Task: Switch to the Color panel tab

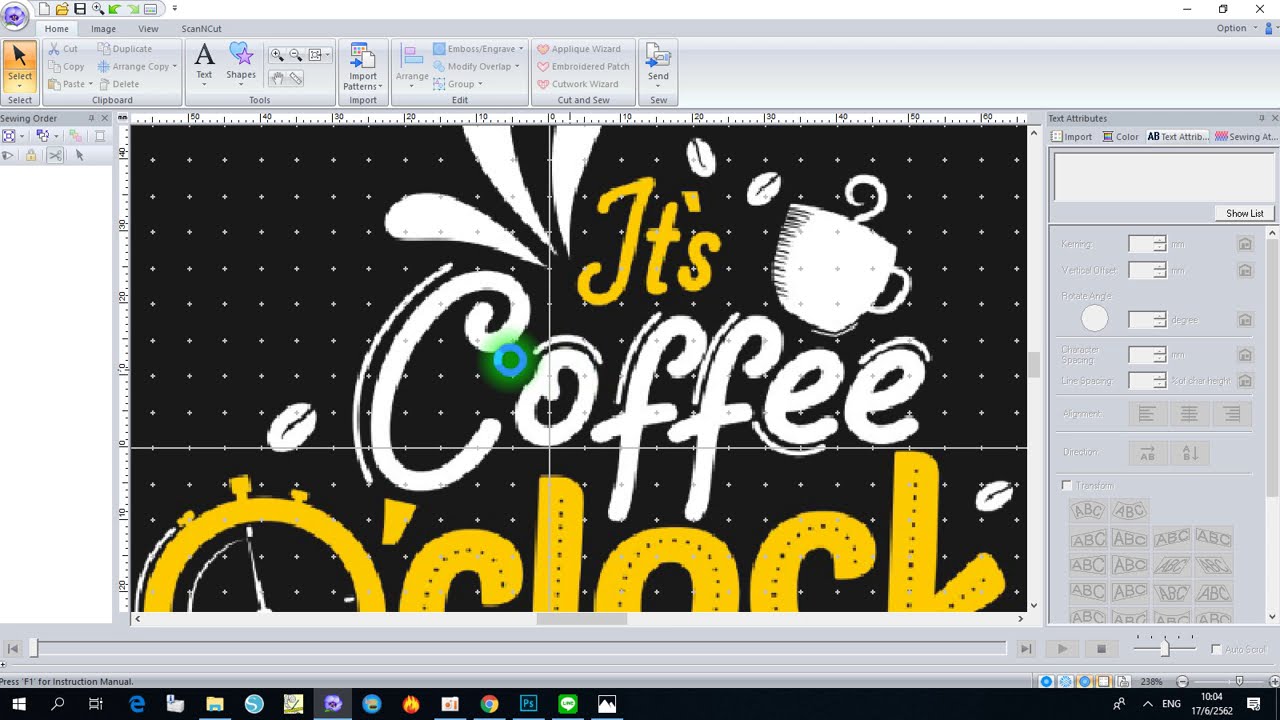Action: pyautogui.click(x=1120, y=137)
